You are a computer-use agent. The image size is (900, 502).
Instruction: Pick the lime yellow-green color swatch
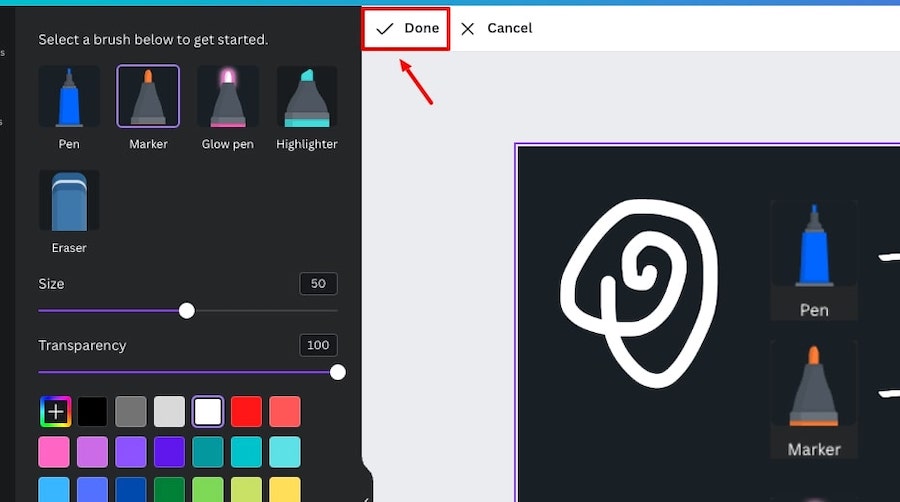pyautogui.click(x=246, y=489)
